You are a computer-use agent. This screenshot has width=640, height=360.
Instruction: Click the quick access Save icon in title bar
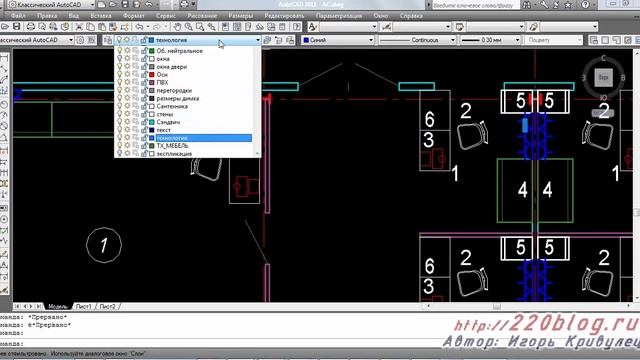(125, 5)
